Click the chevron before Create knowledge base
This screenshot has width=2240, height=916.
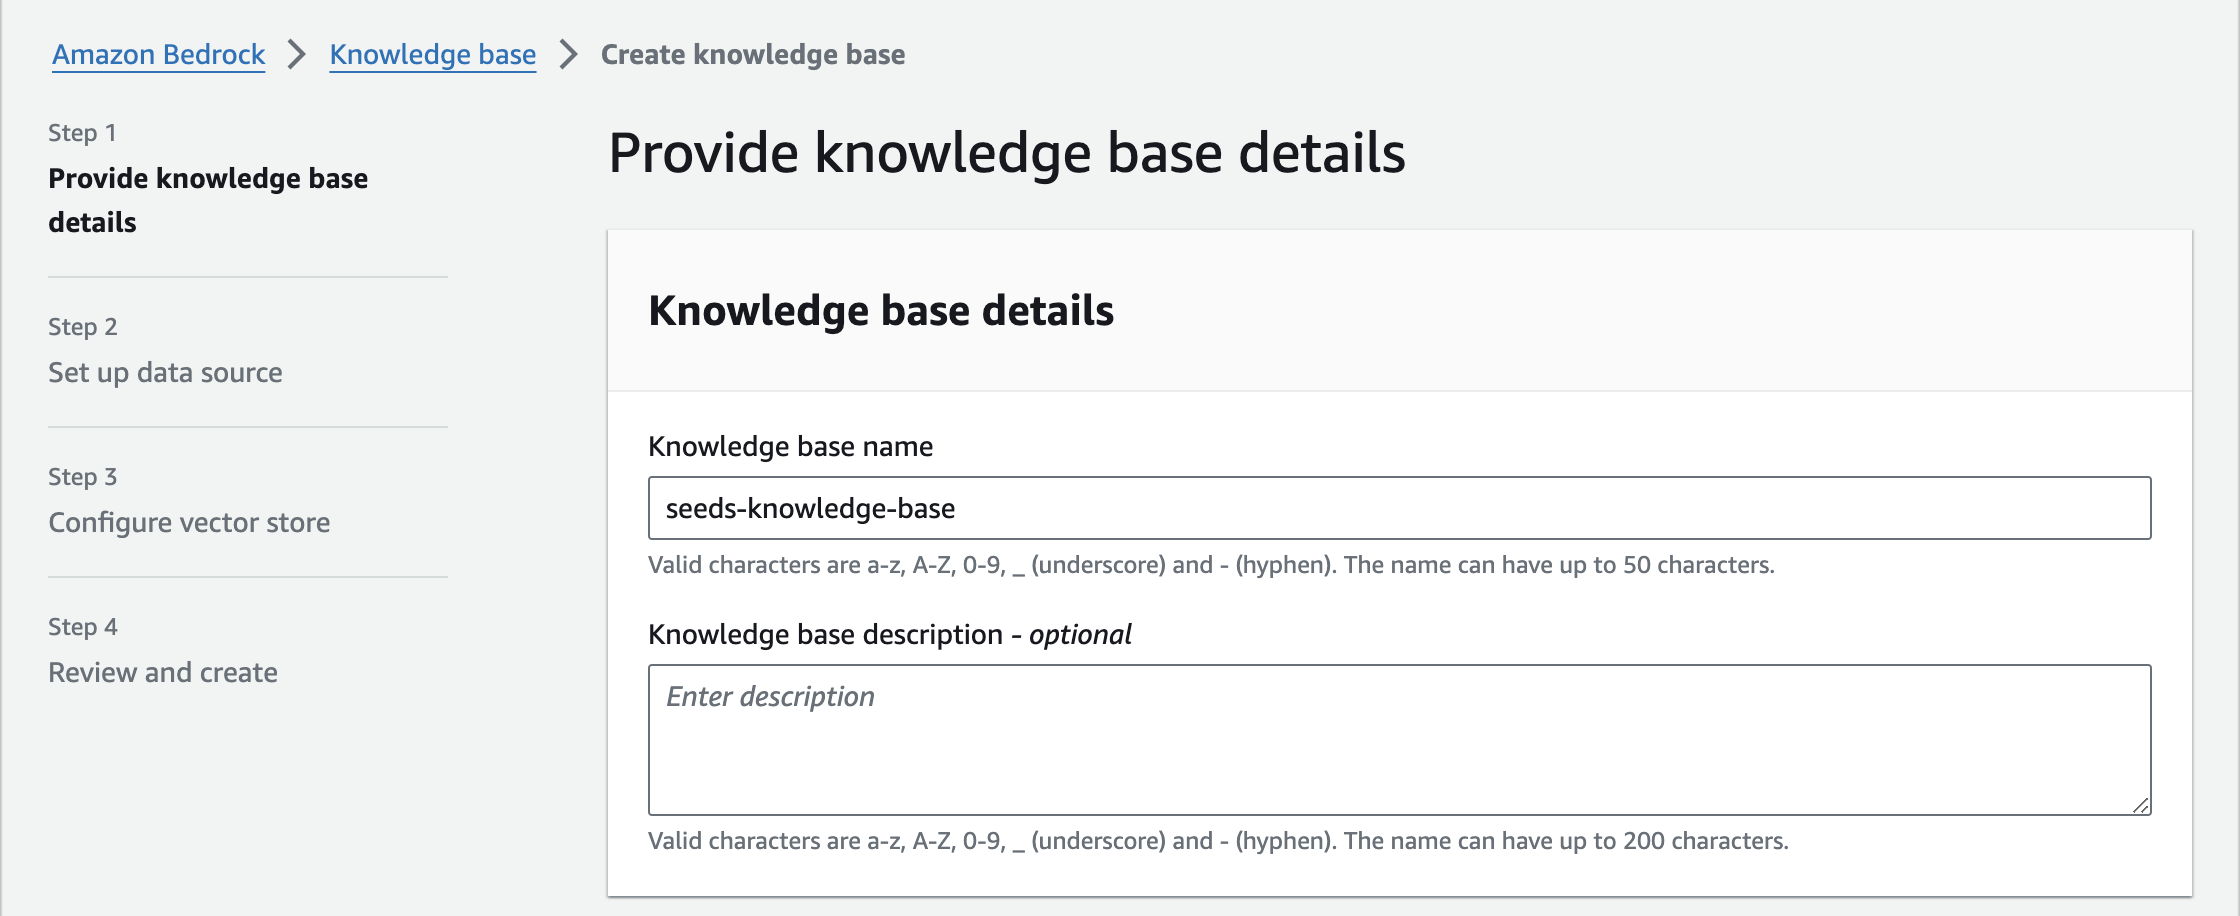click(x=568, y=54)
